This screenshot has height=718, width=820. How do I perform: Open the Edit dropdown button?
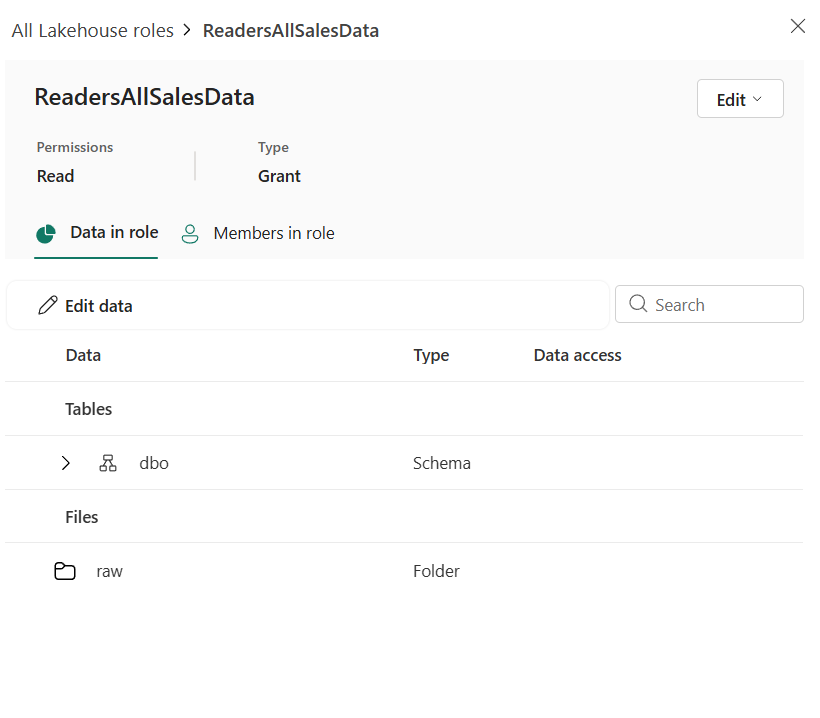click(740, 99)
